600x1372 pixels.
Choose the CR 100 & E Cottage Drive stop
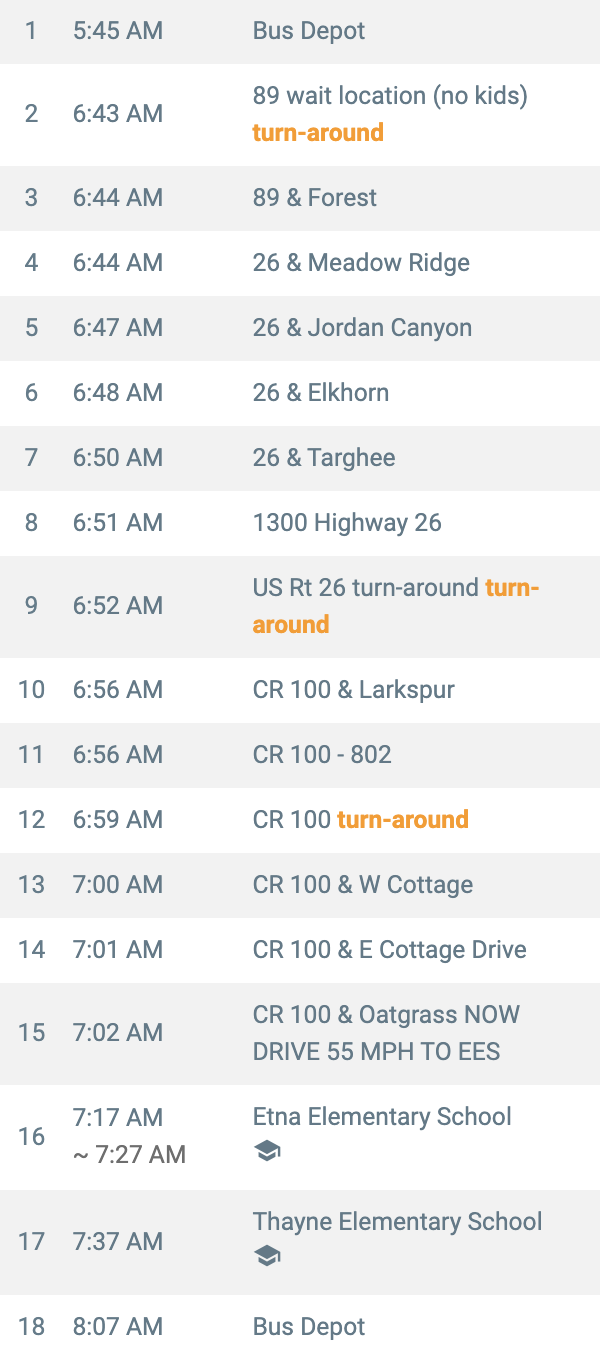point(389,950)
